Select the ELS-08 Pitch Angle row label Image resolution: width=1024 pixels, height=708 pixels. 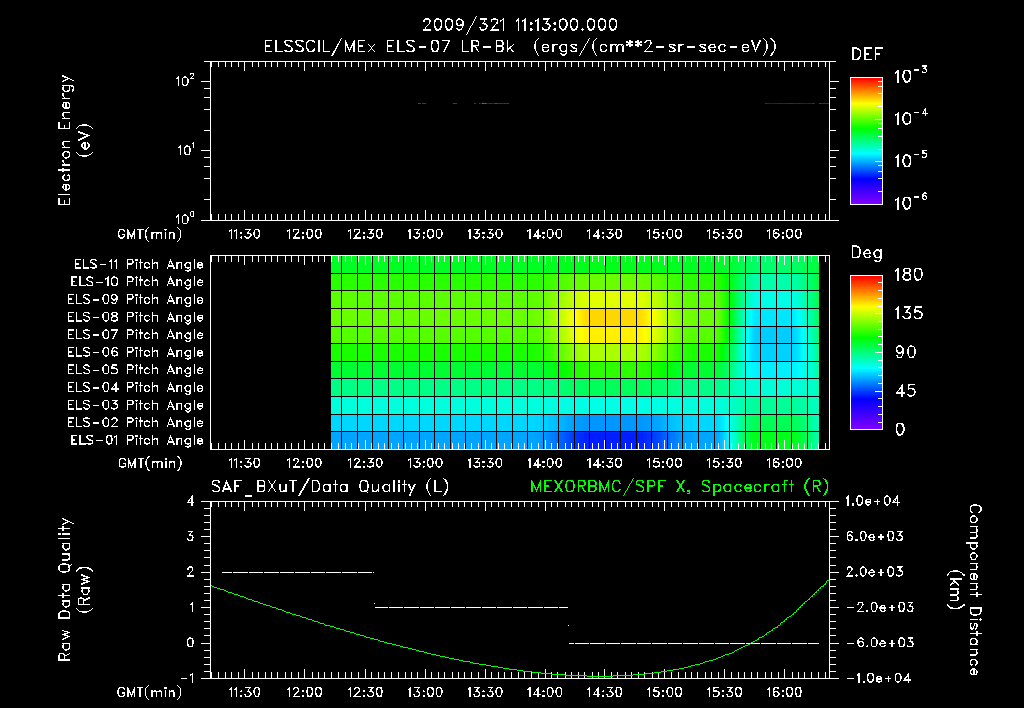click(x=136, y=317)
